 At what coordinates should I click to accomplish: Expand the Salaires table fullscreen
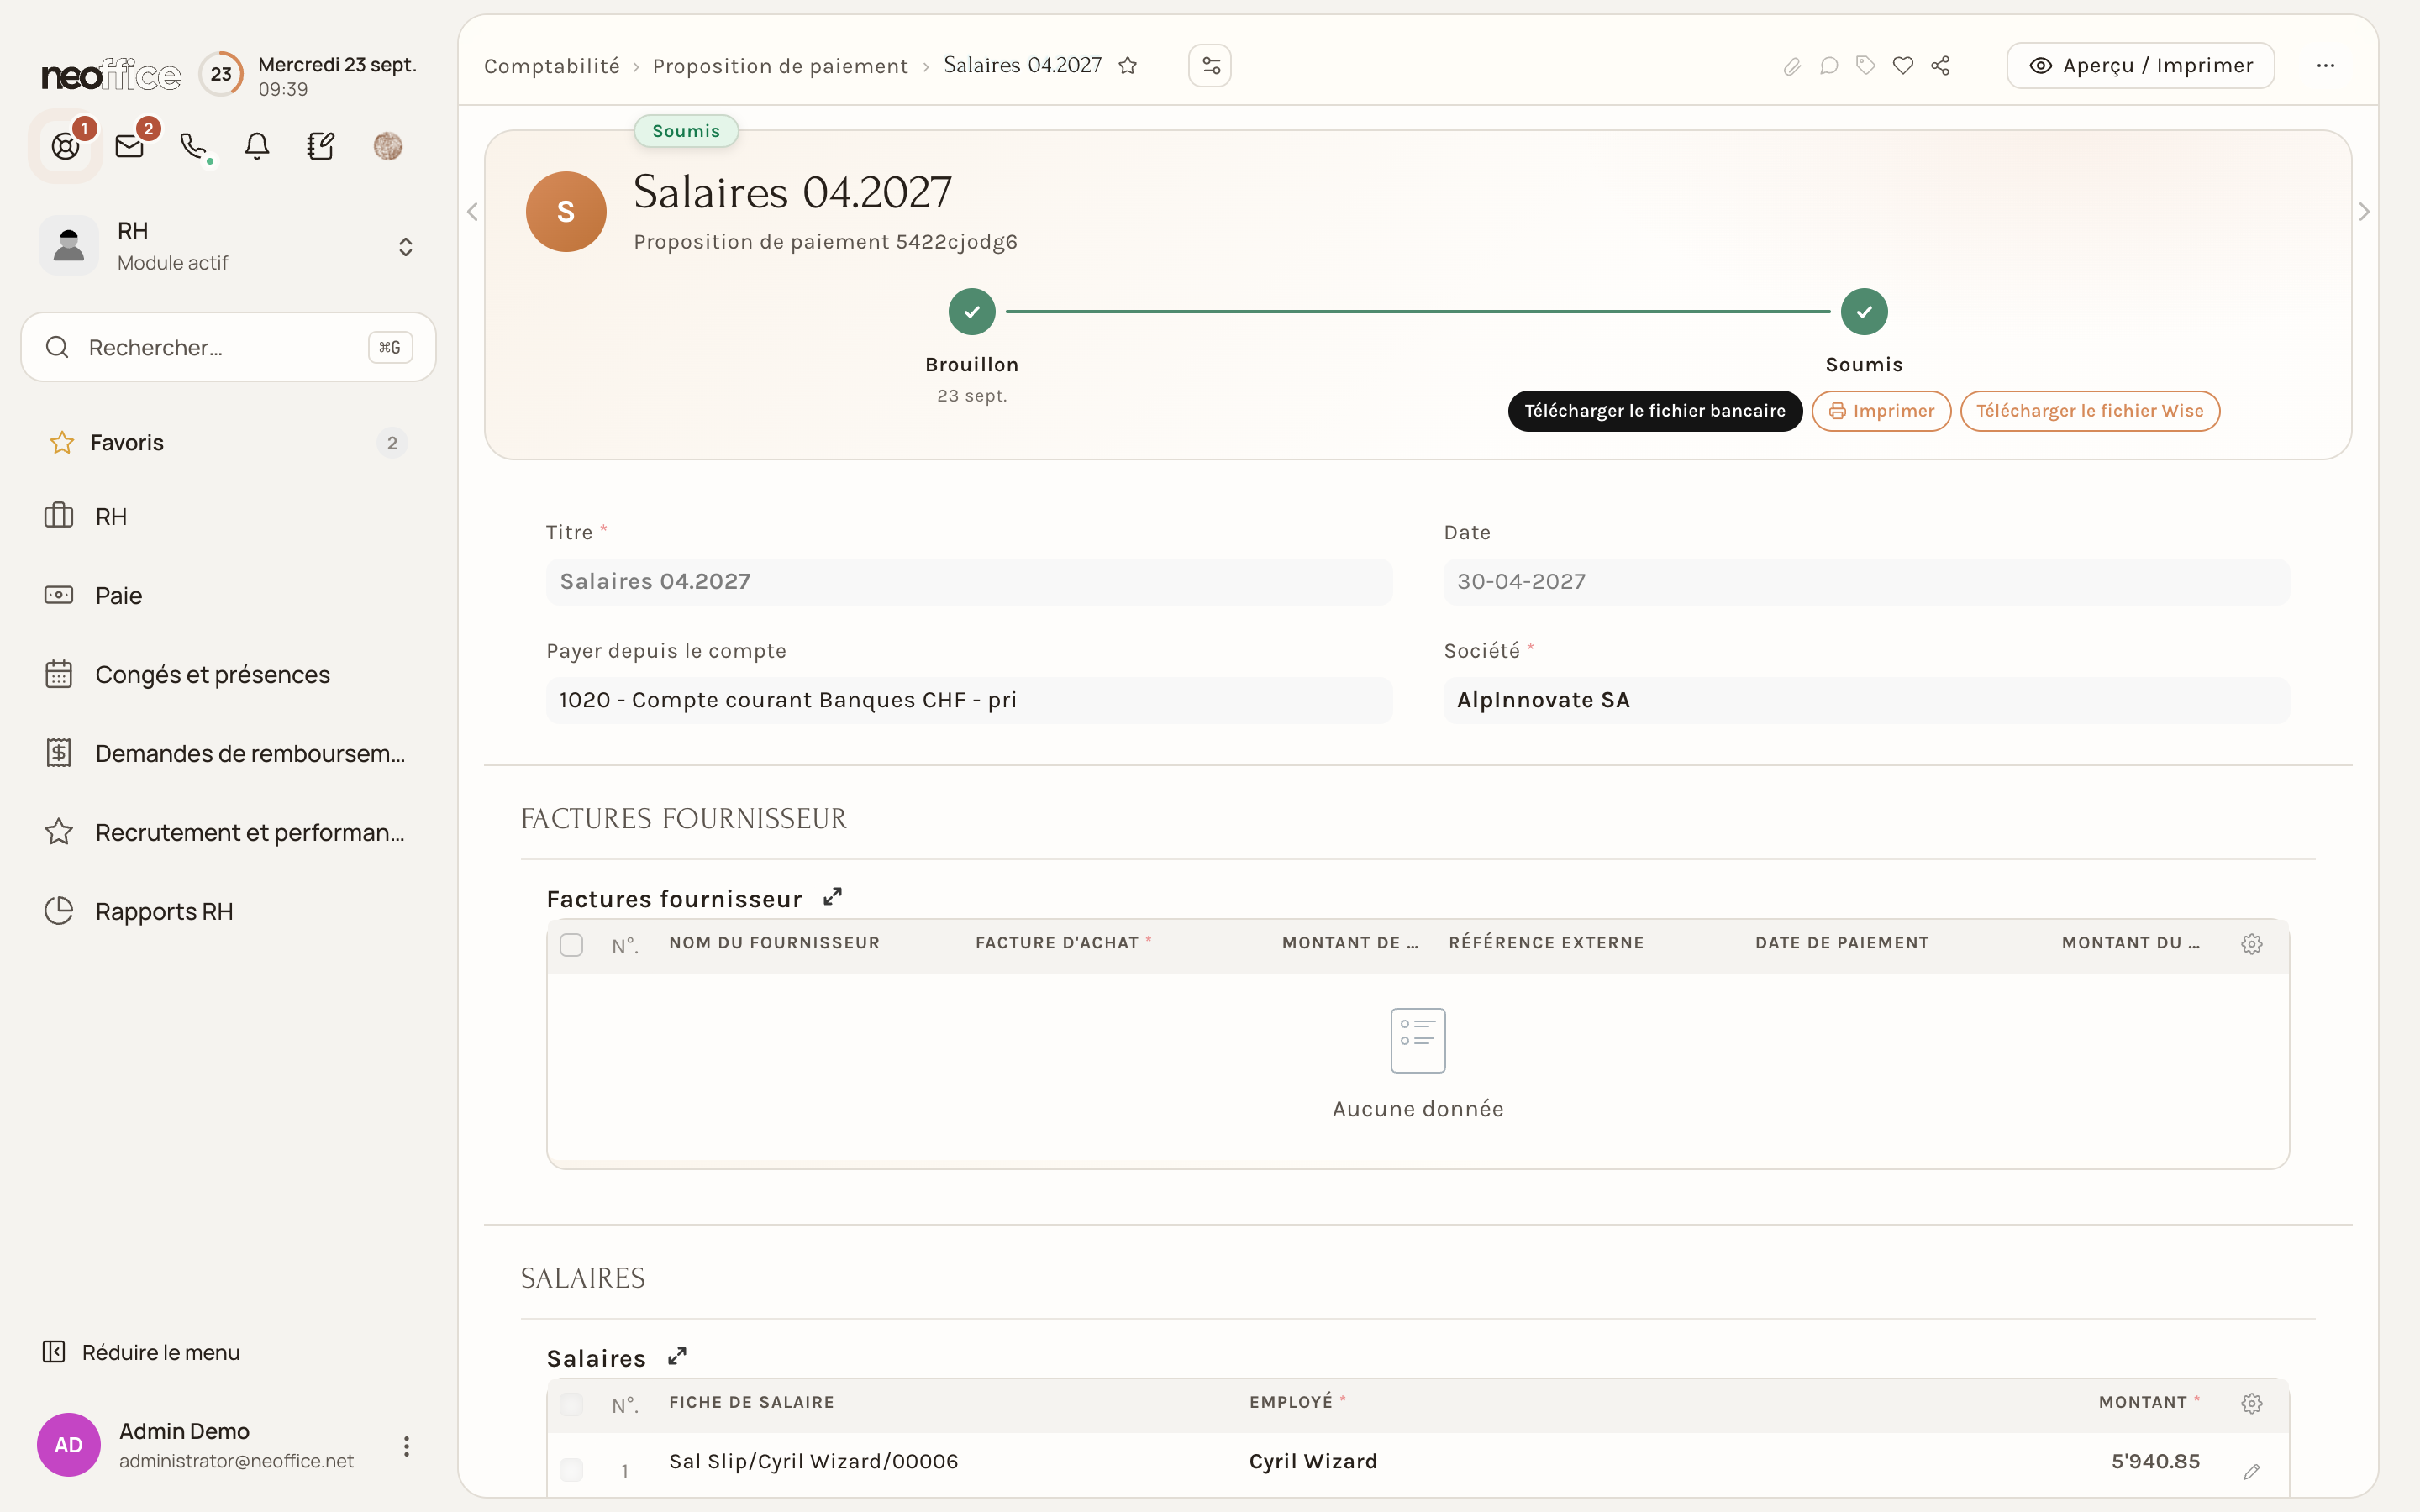[x=677, y=1356]
